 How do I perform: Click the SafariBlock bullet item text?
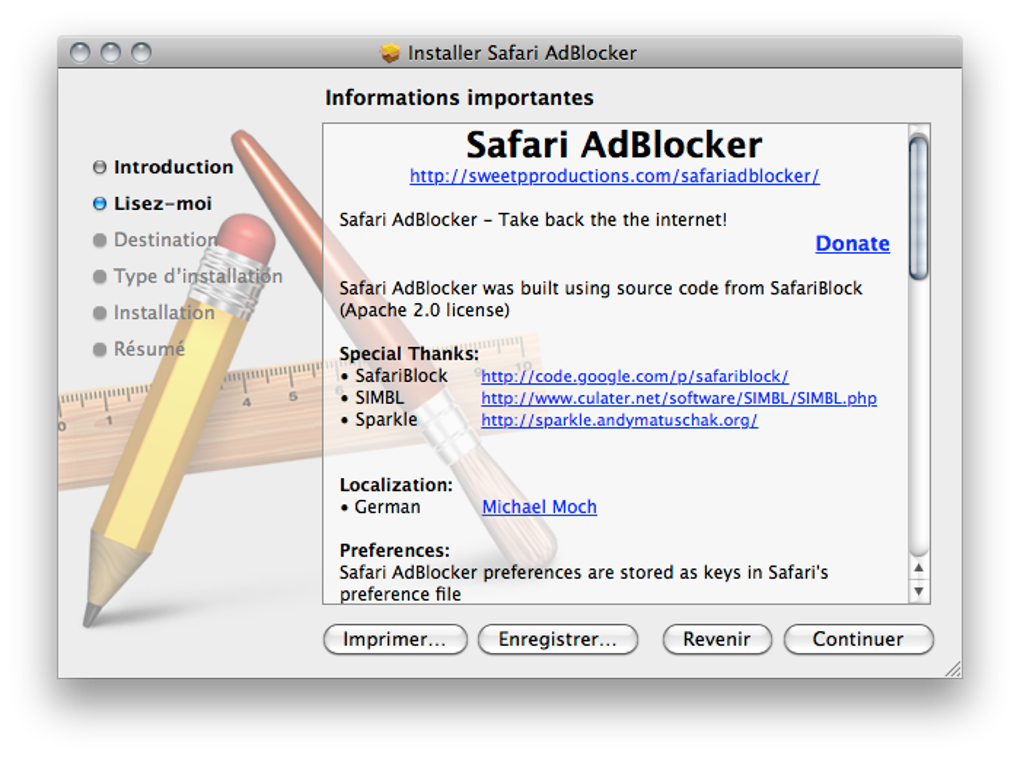(401, 376)
